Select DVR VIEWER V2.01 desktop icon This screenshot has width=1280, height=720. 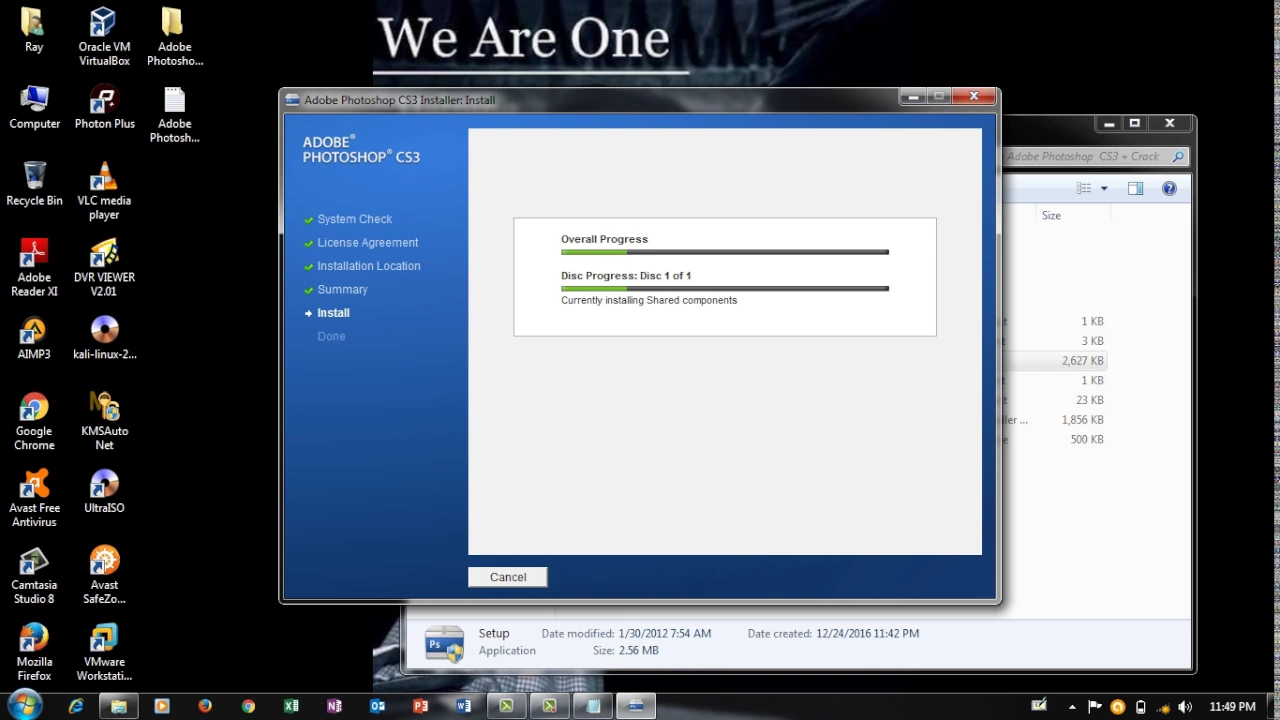(x=104, y=268)
